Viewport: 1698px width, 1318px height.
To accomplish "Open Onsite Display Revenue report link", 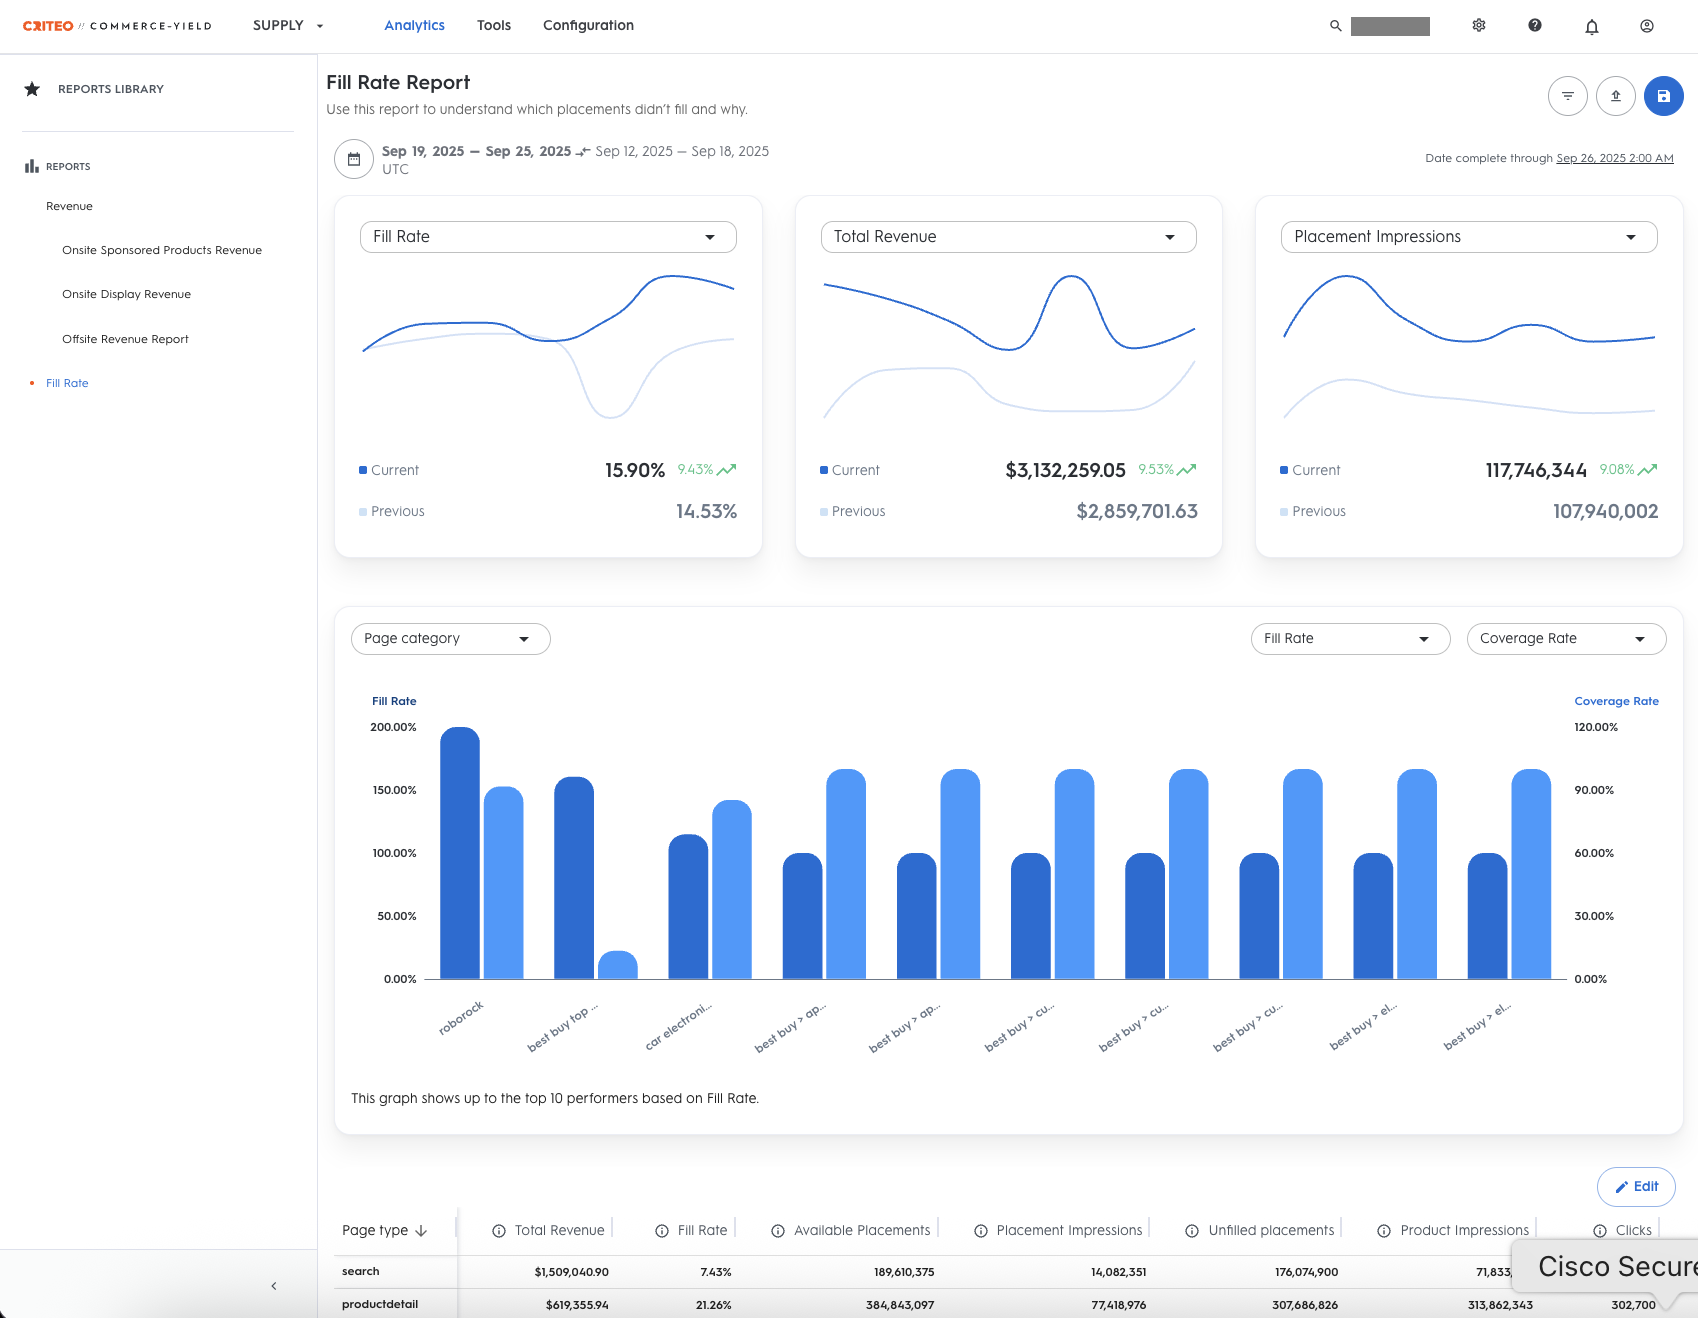I will pos(126,294).
